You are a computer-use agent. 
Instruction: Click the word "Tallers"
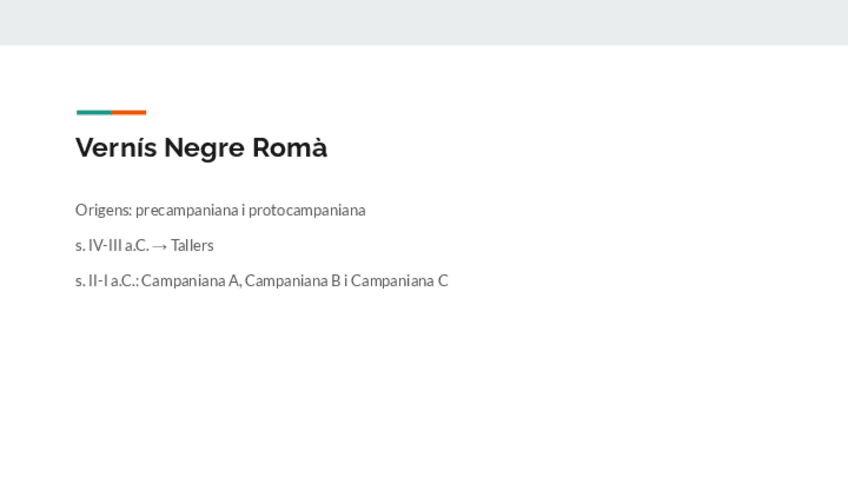[192, 245]
